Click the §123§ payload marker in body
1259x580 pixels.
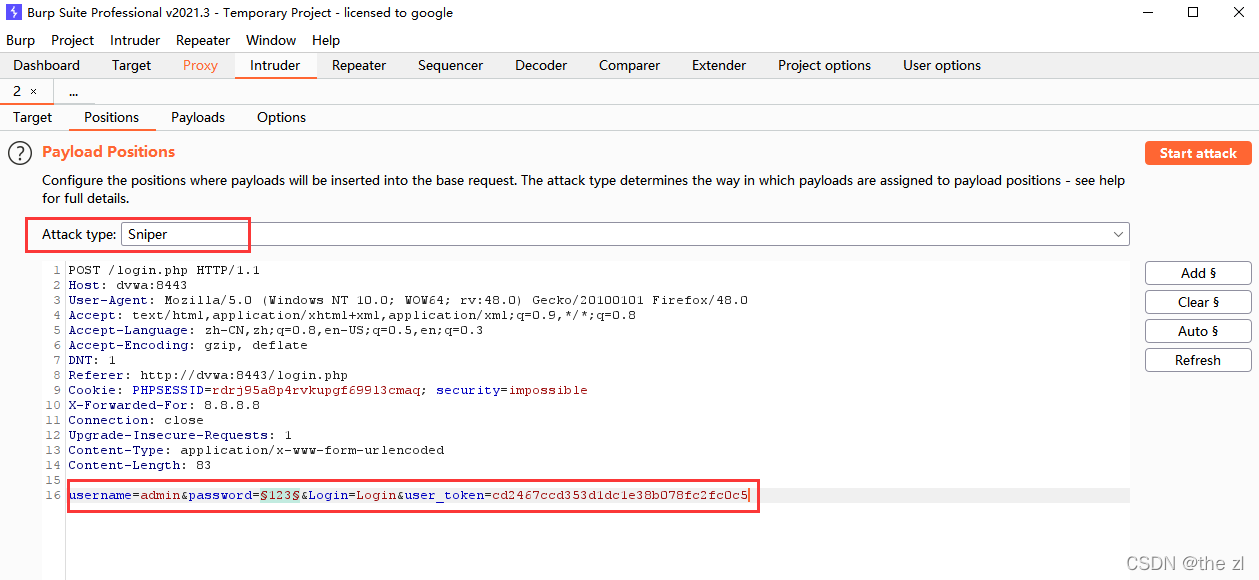point(280,495)
